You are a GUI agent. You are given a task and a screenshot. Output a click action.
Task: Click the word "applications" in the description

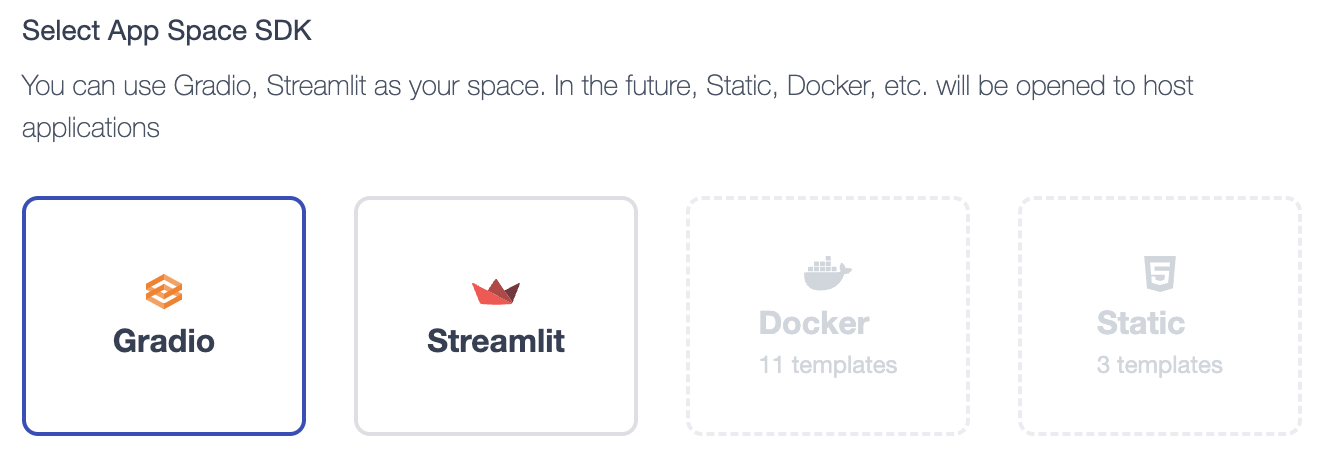(x=91, y=129)
